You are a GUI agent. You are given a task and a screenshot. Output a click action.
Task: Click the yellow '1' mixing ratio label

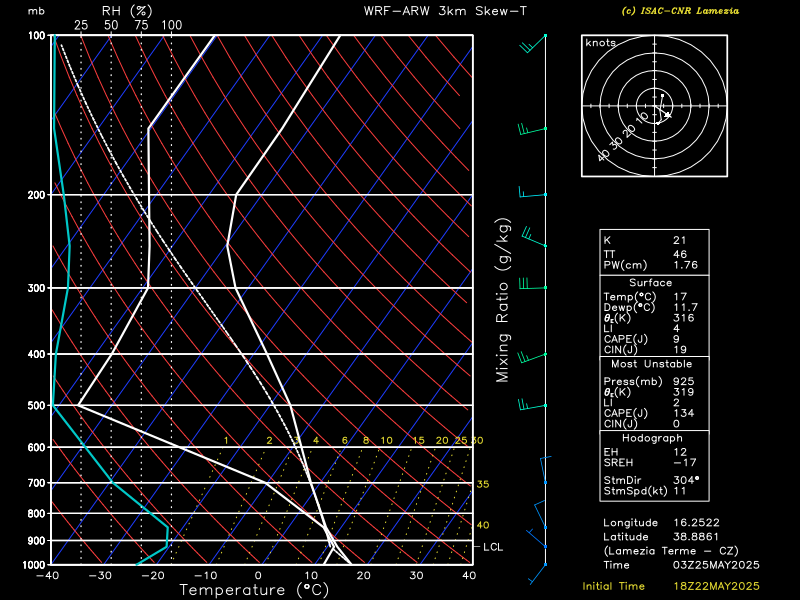click(x=226, y=440)
